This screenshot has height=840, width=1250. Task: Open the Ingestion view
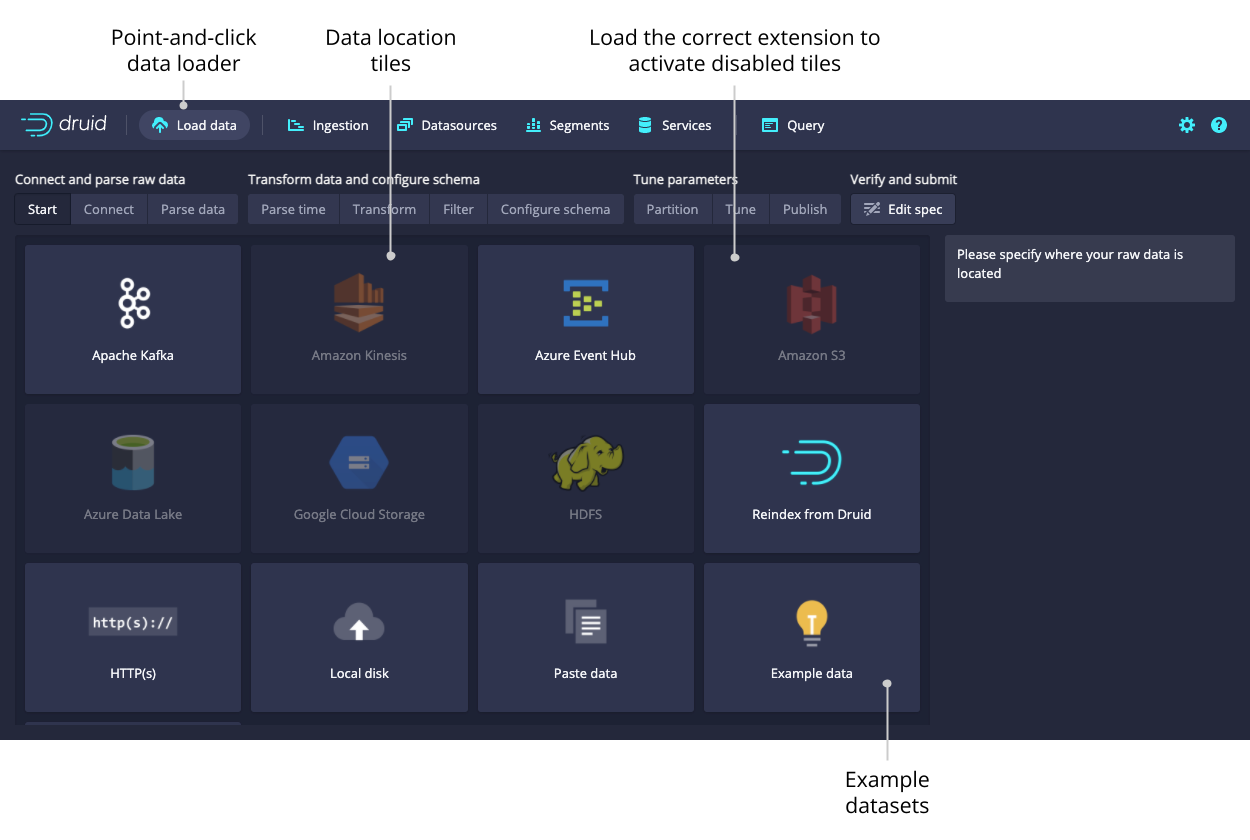pos(328,125)
